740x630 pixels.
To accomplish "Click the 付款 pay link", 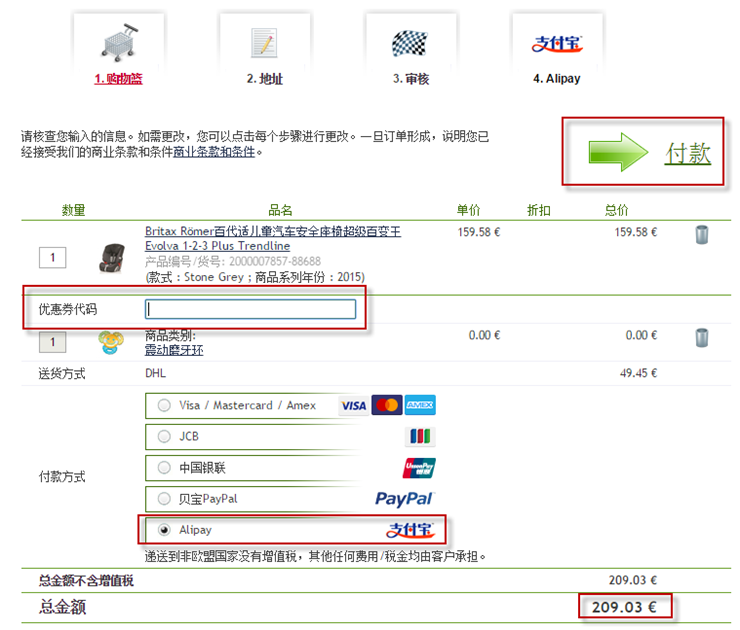I will 688,154.
